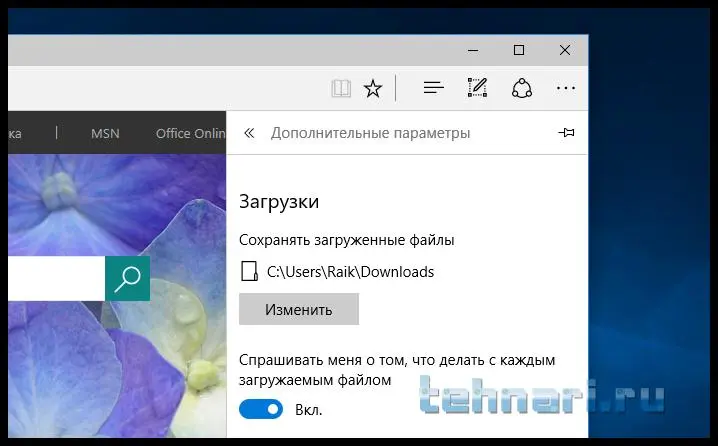The image size is (718, 446).
Task: Click the Изменить button
Action: point(299,310)
